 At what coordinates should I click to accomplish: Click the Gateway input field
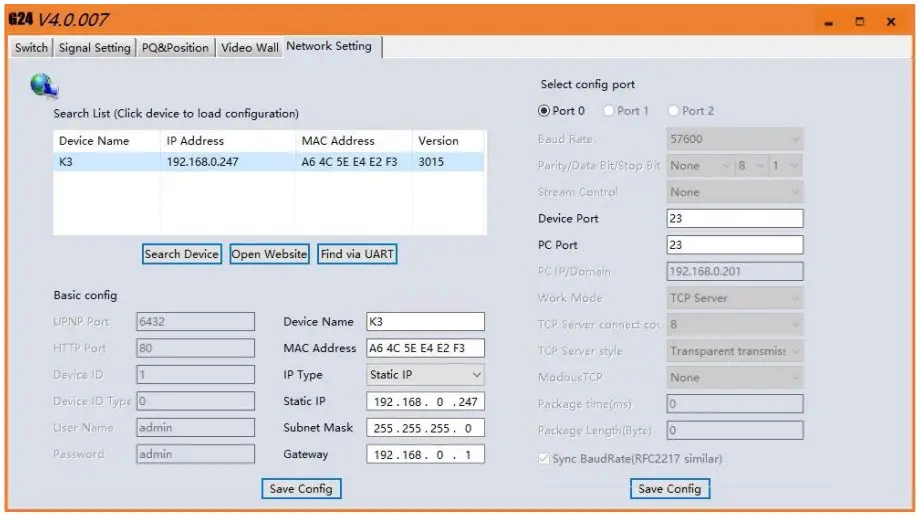[426, 455]
